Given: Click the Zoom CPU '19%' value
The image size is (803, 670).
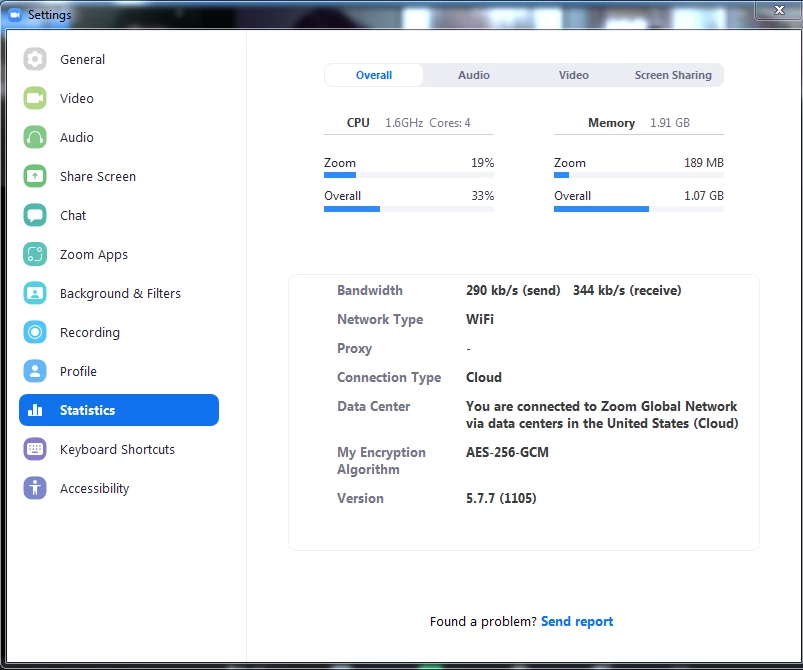Looking at the screenshot, I should point(482,163).
